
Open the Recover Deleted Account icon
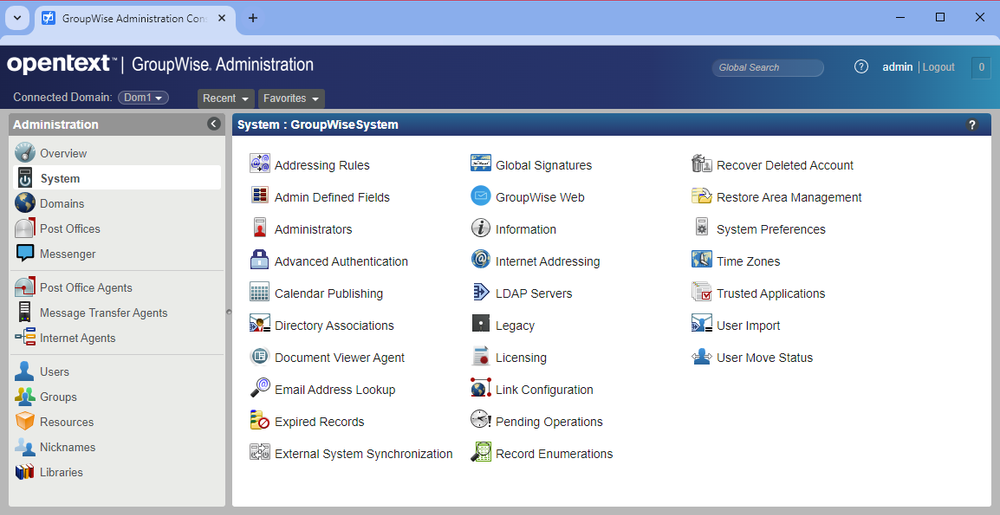point(702,164)
